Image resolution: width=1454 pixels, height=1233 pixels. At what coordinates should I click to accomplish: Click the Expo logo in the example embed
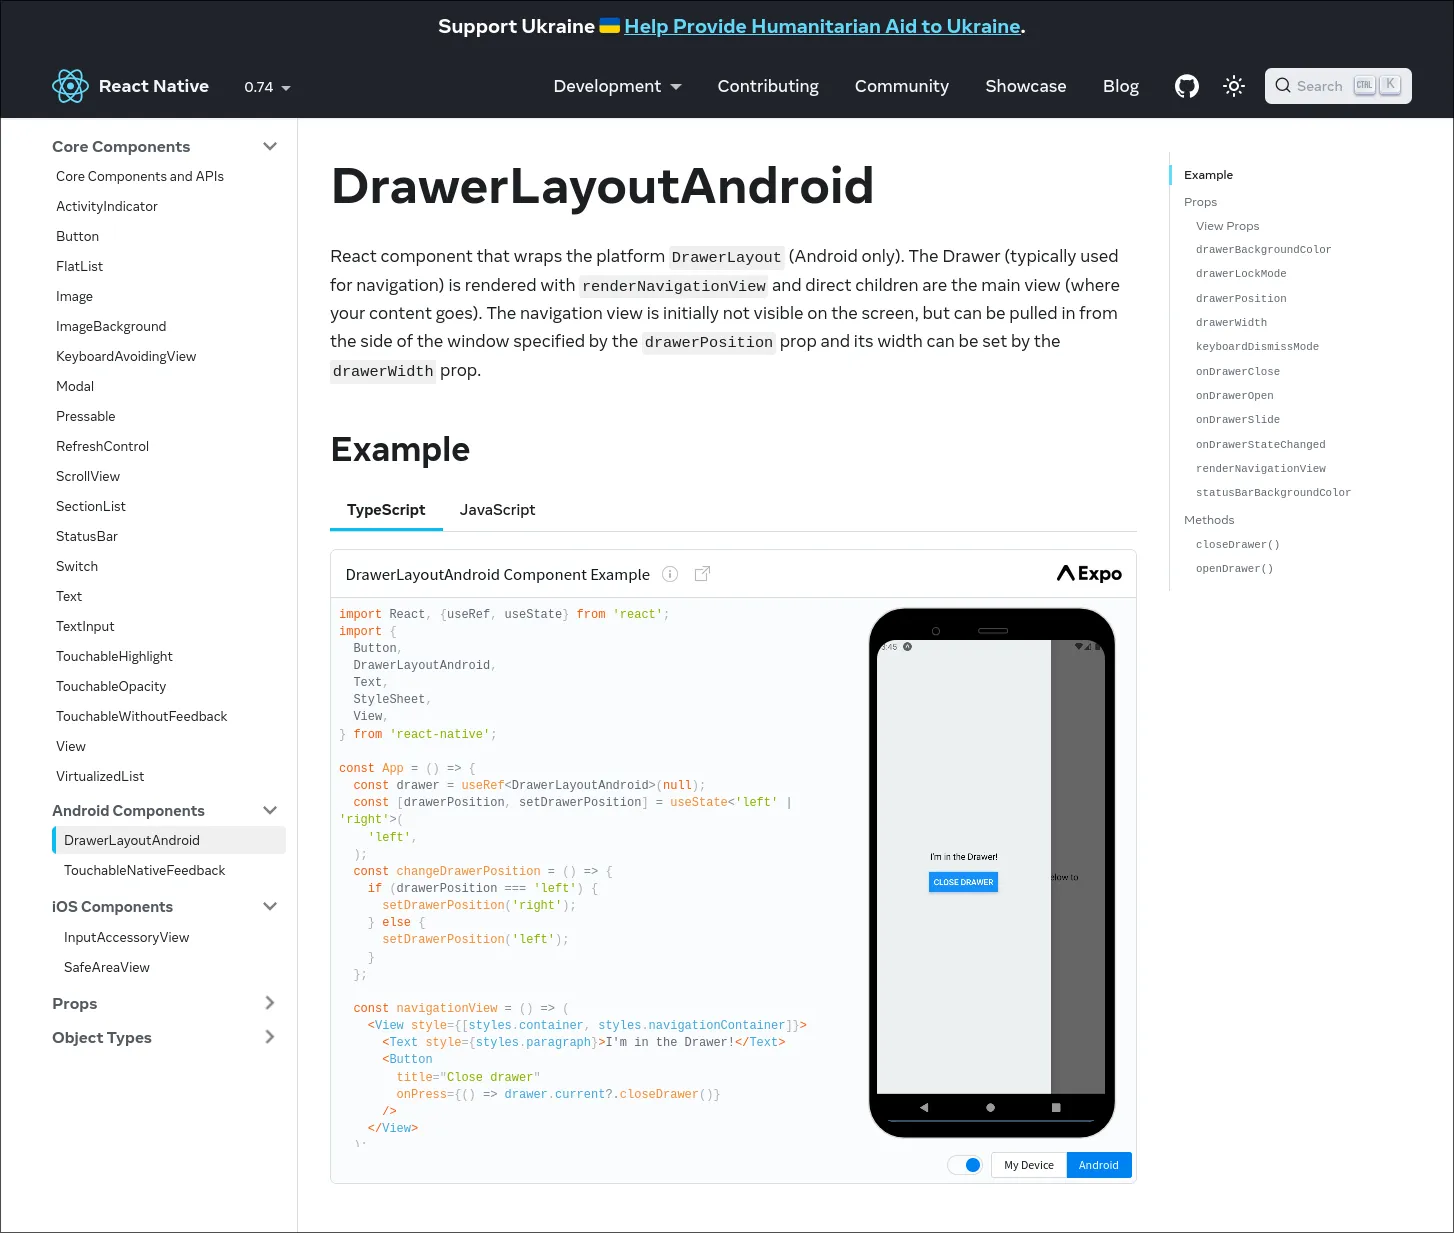click(1088, 573)
